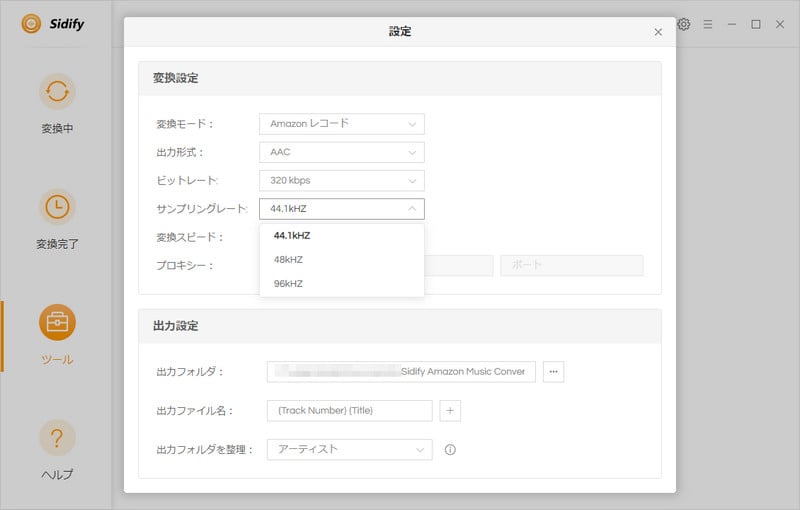Expand the 出力フォルダを整理 アーティスト dropdown
Screen dimensions: 800x510
tap(349, 450)
